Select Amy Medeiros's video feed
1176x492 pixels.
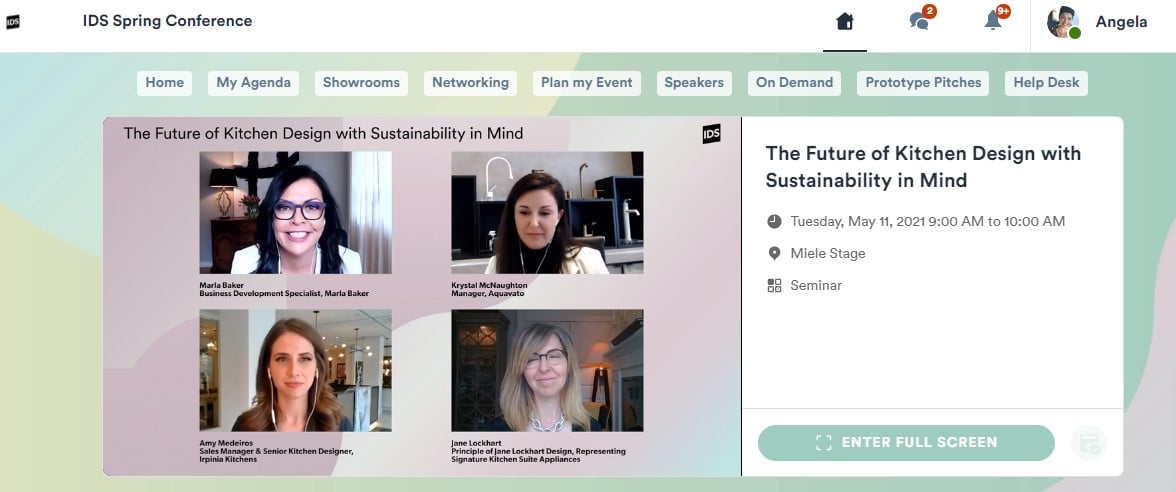point(296,370)
